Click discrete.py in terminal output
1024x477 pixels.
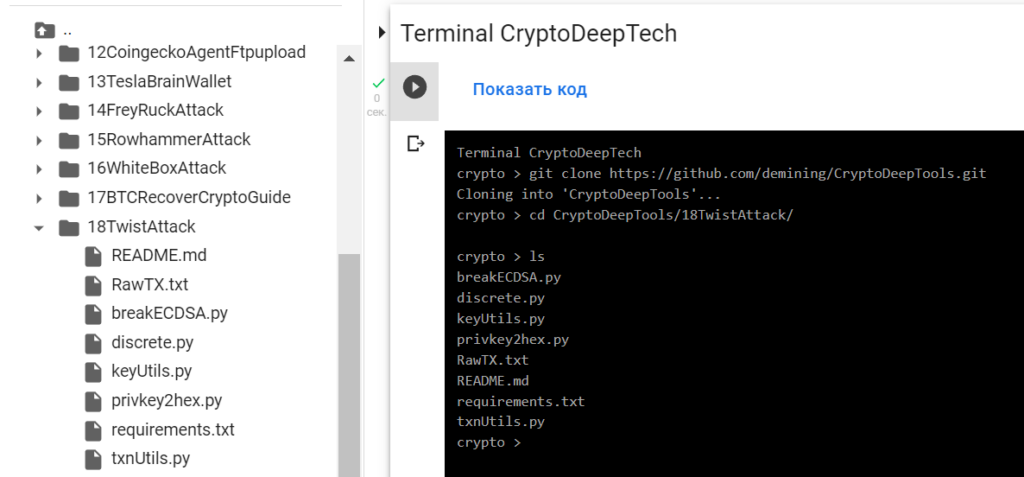(x=500, y=298)
